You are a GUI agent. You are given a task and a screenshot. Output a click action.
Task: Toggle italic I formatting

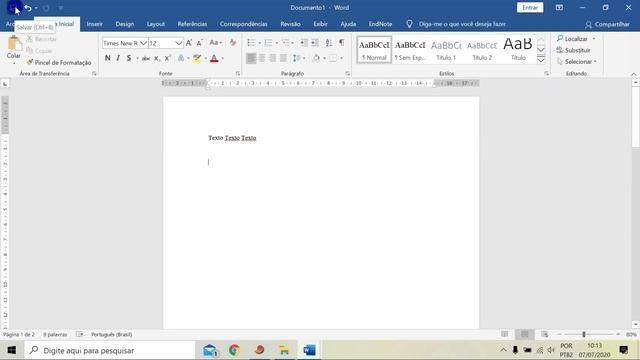(x=118, y=58)
